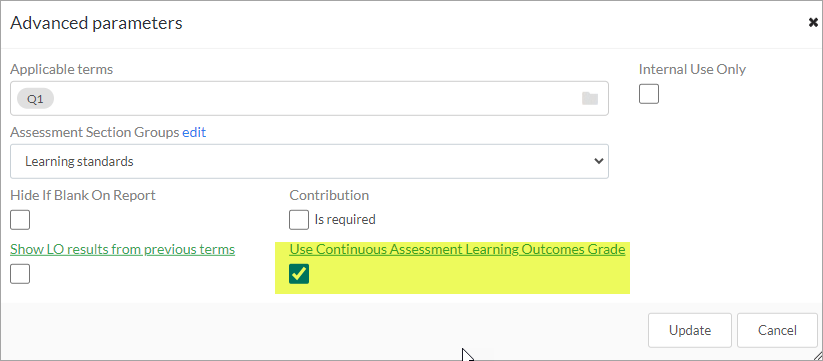Uncheck the Continuous Assessment Learning Outcomes Grade checkbox
This screenshot has width=823, height=361.
[x=299, y=274]
